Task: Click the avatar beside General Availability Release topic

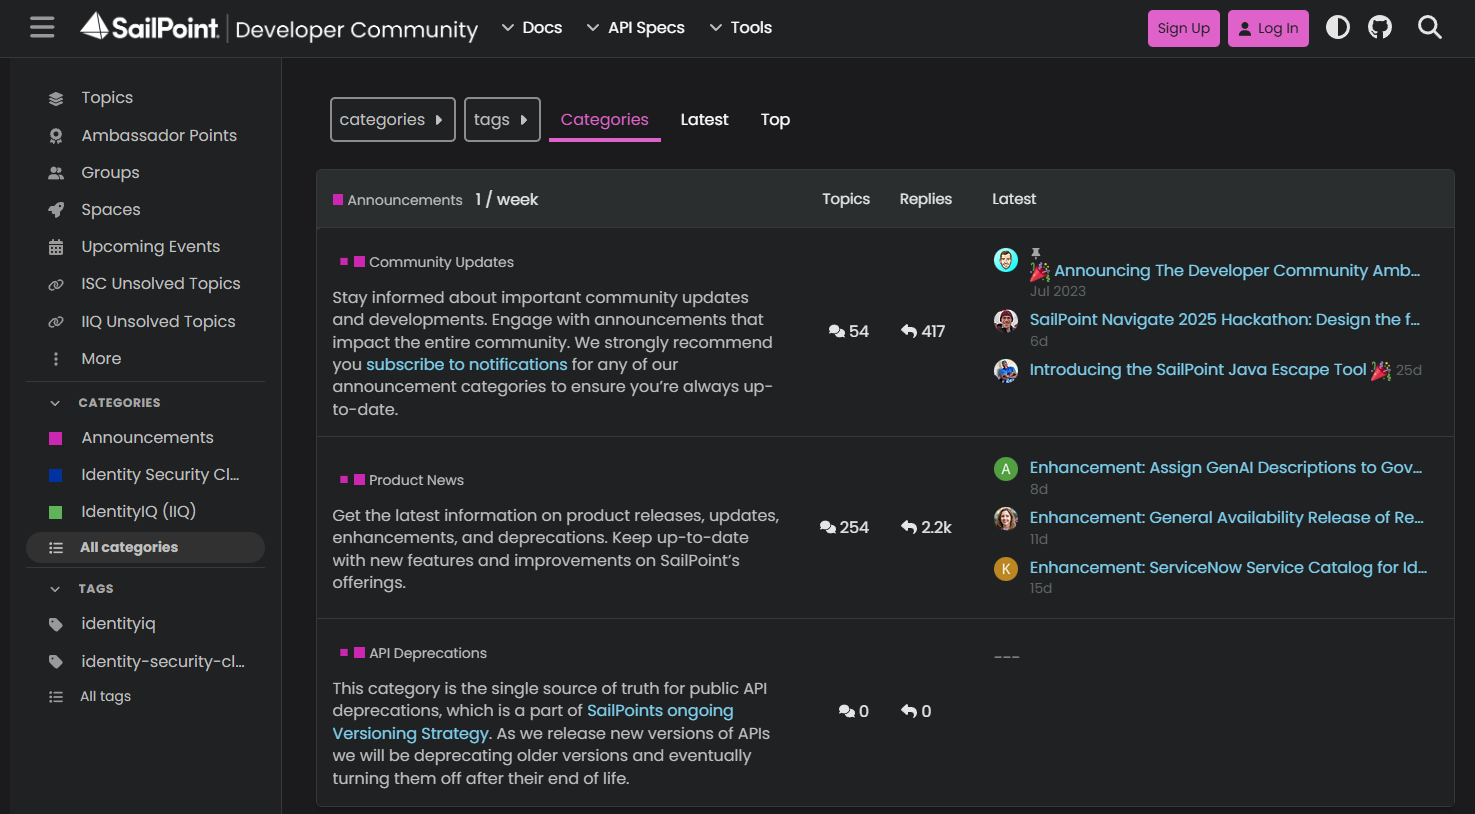Action: tap(1006, 519)
